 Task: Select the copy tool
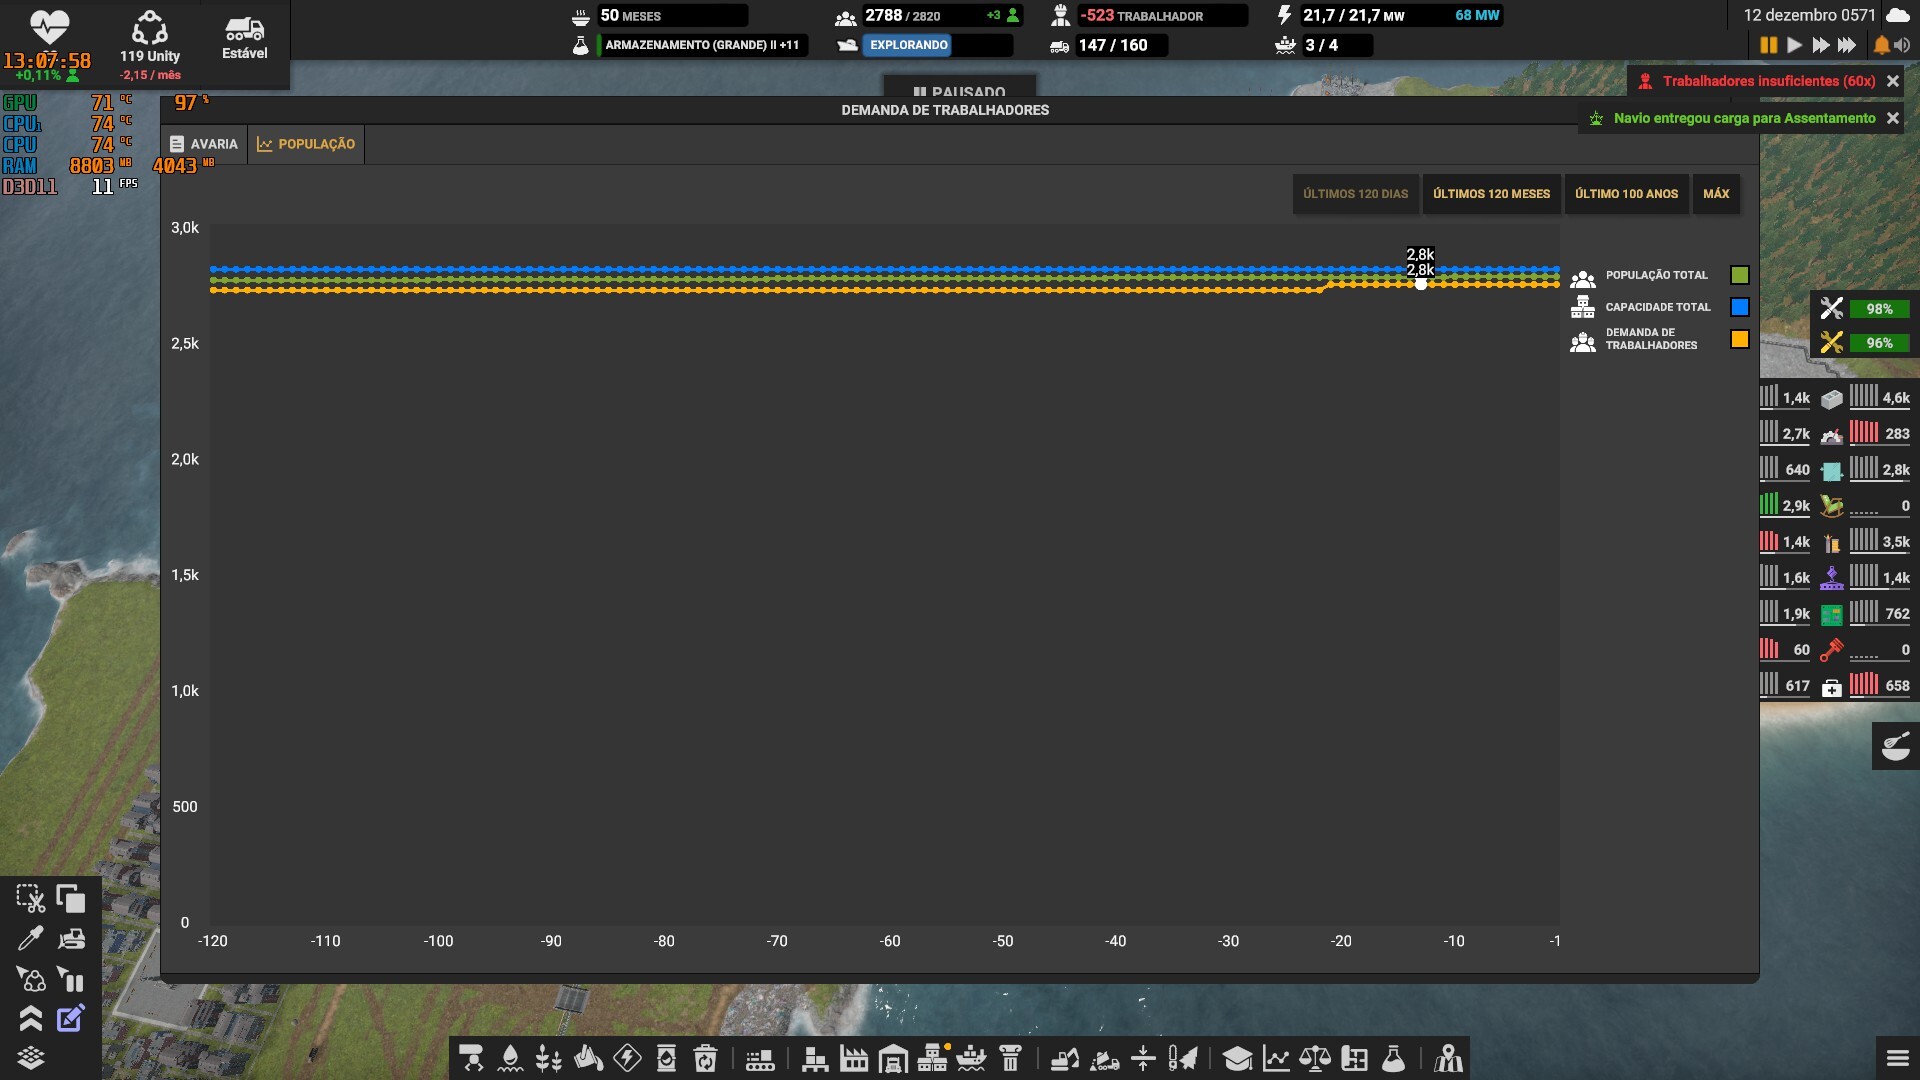click(71, 898)
